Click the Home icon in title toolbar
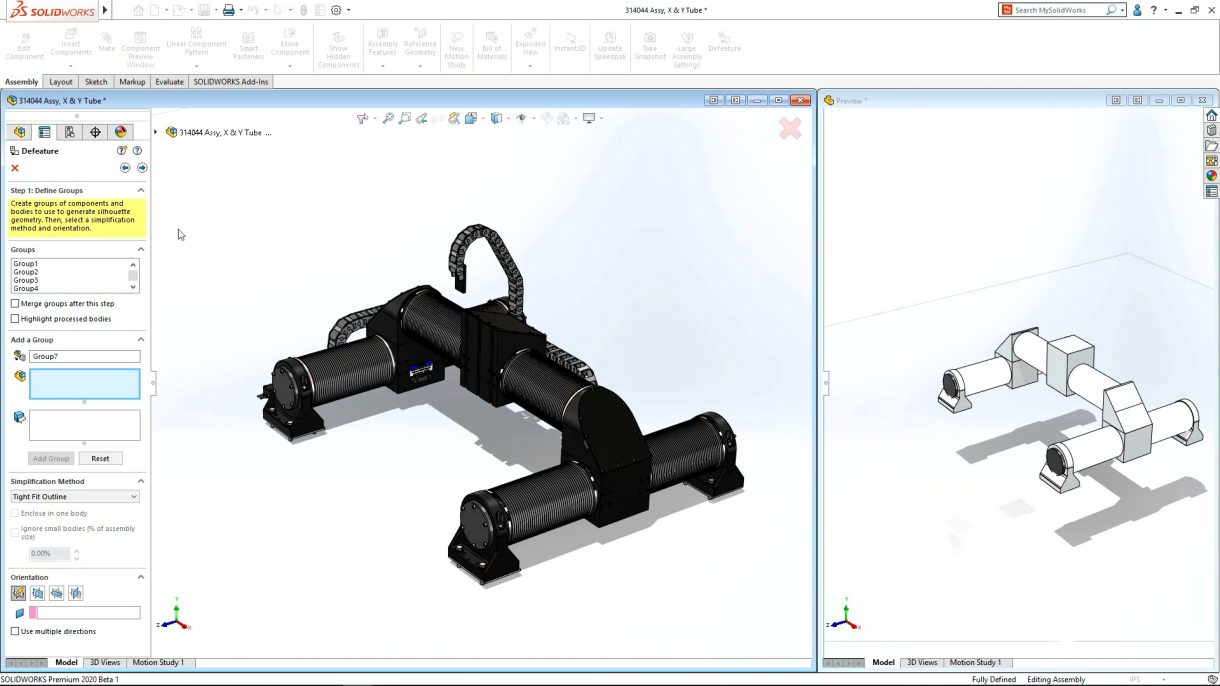Viewport: 1220px width, 686px height. coord(138,10)
